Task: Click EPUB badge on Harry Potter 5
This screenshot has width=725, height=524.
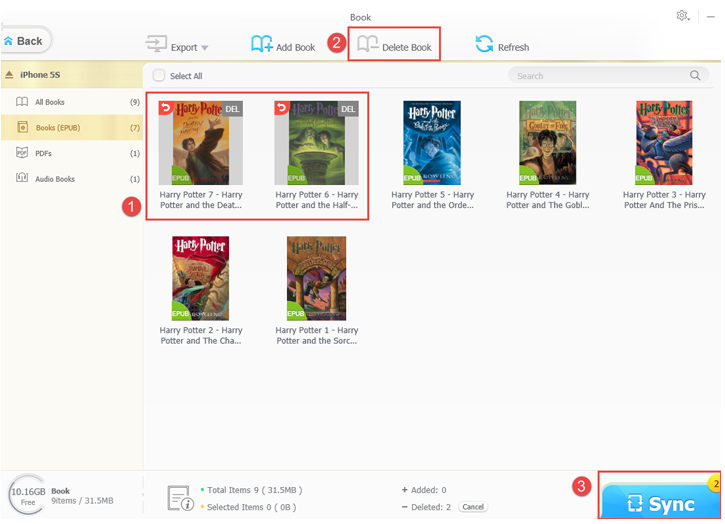Action: (412, 177)
